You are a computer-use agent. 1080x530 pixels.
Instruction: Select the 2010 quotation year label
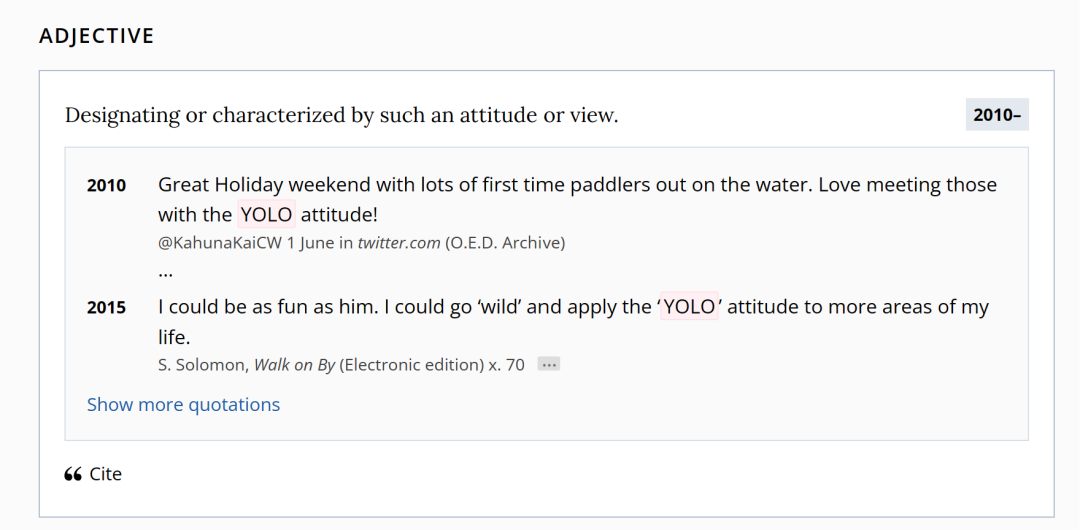pyautogui.click(x=107, y=186)
